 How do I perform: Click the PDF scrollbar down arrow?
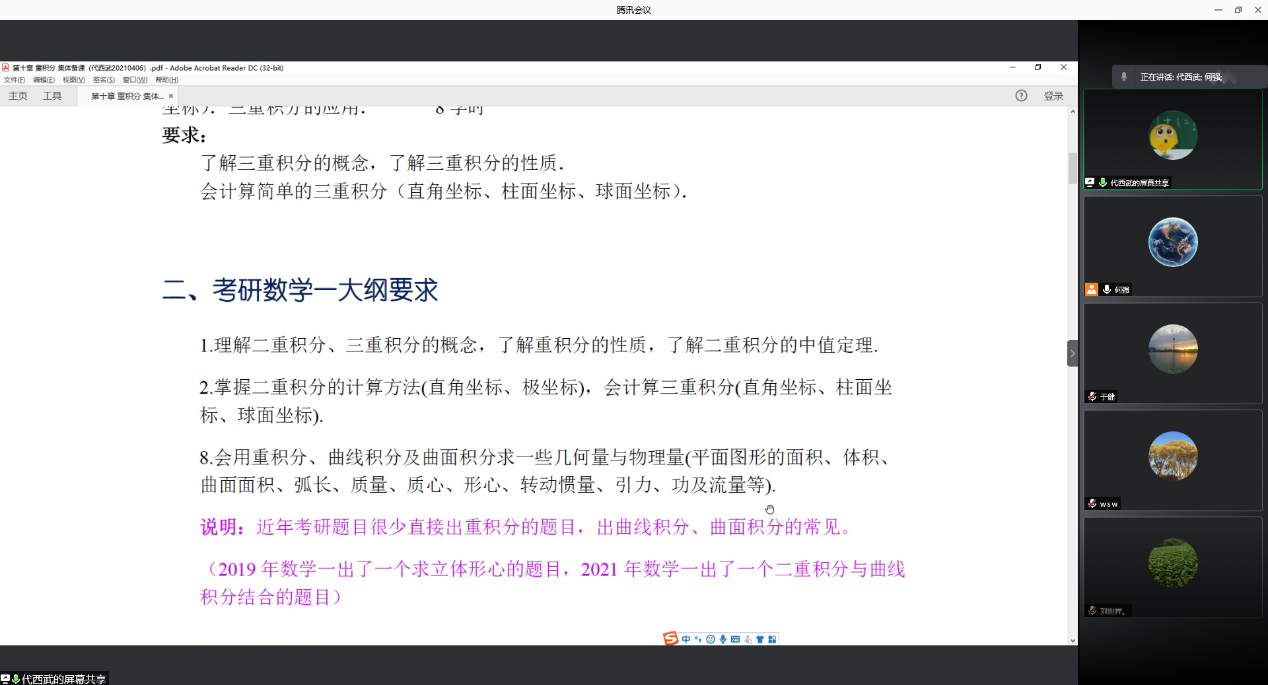pyautogui.click(x=1073, y=640)
